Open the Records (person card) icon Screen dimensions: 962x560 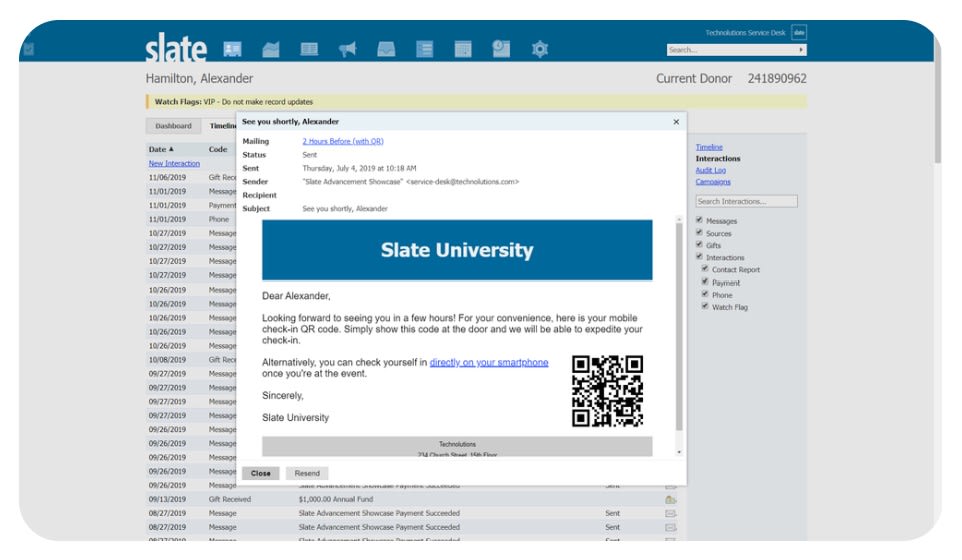233,49
